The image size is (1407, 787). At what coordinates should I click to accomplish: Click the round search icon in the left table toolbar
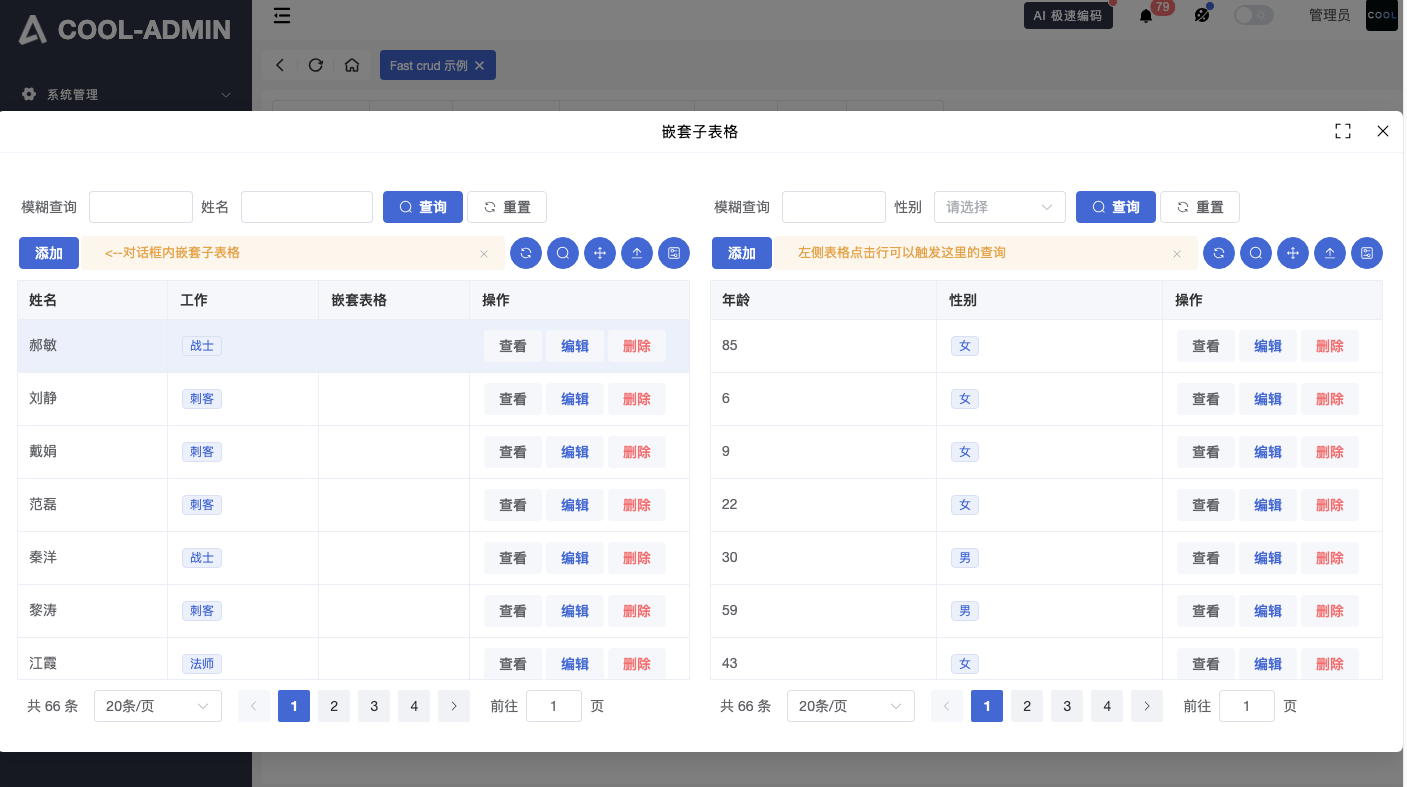pyautogui.click(x=563, y=253)
